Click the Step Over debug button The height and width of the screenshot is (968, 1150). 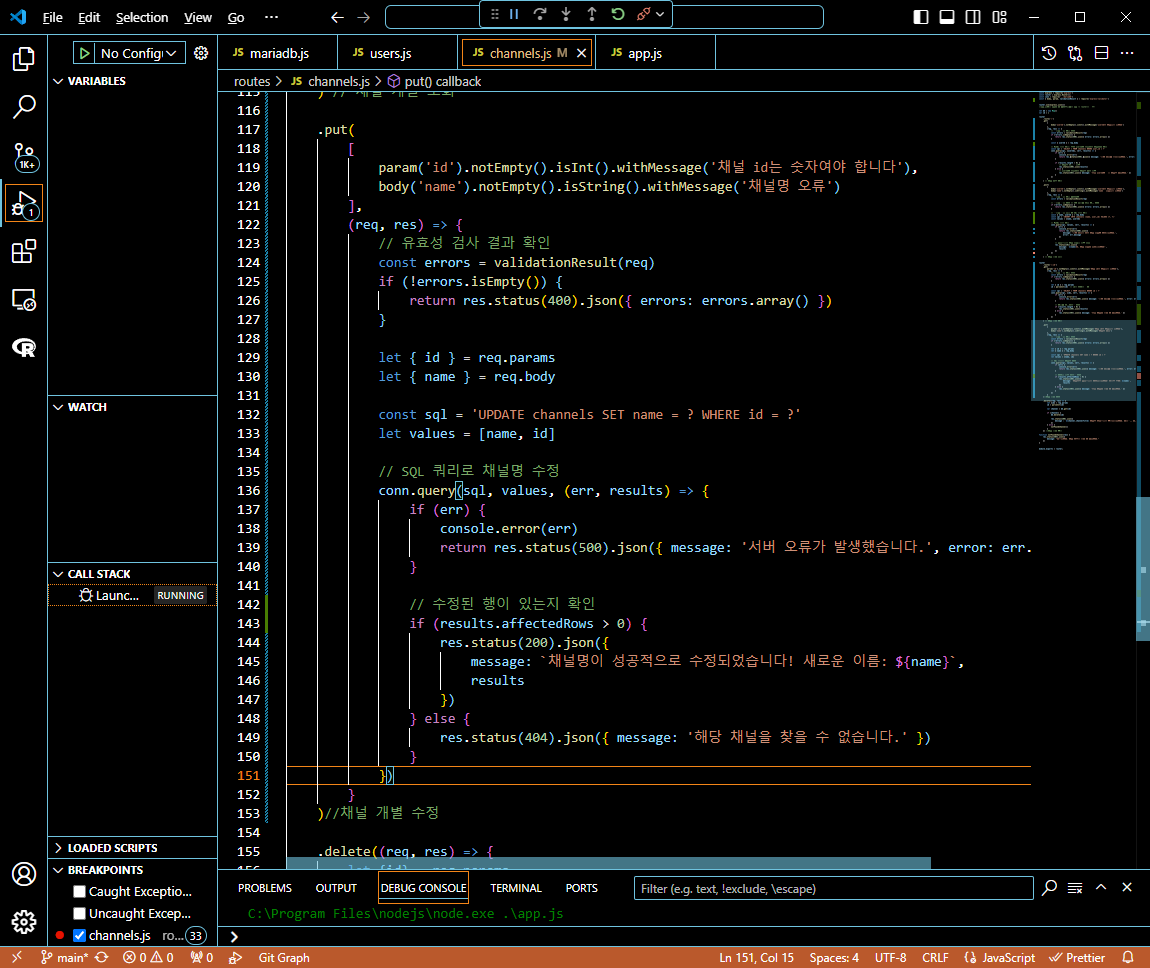(540, 14)
